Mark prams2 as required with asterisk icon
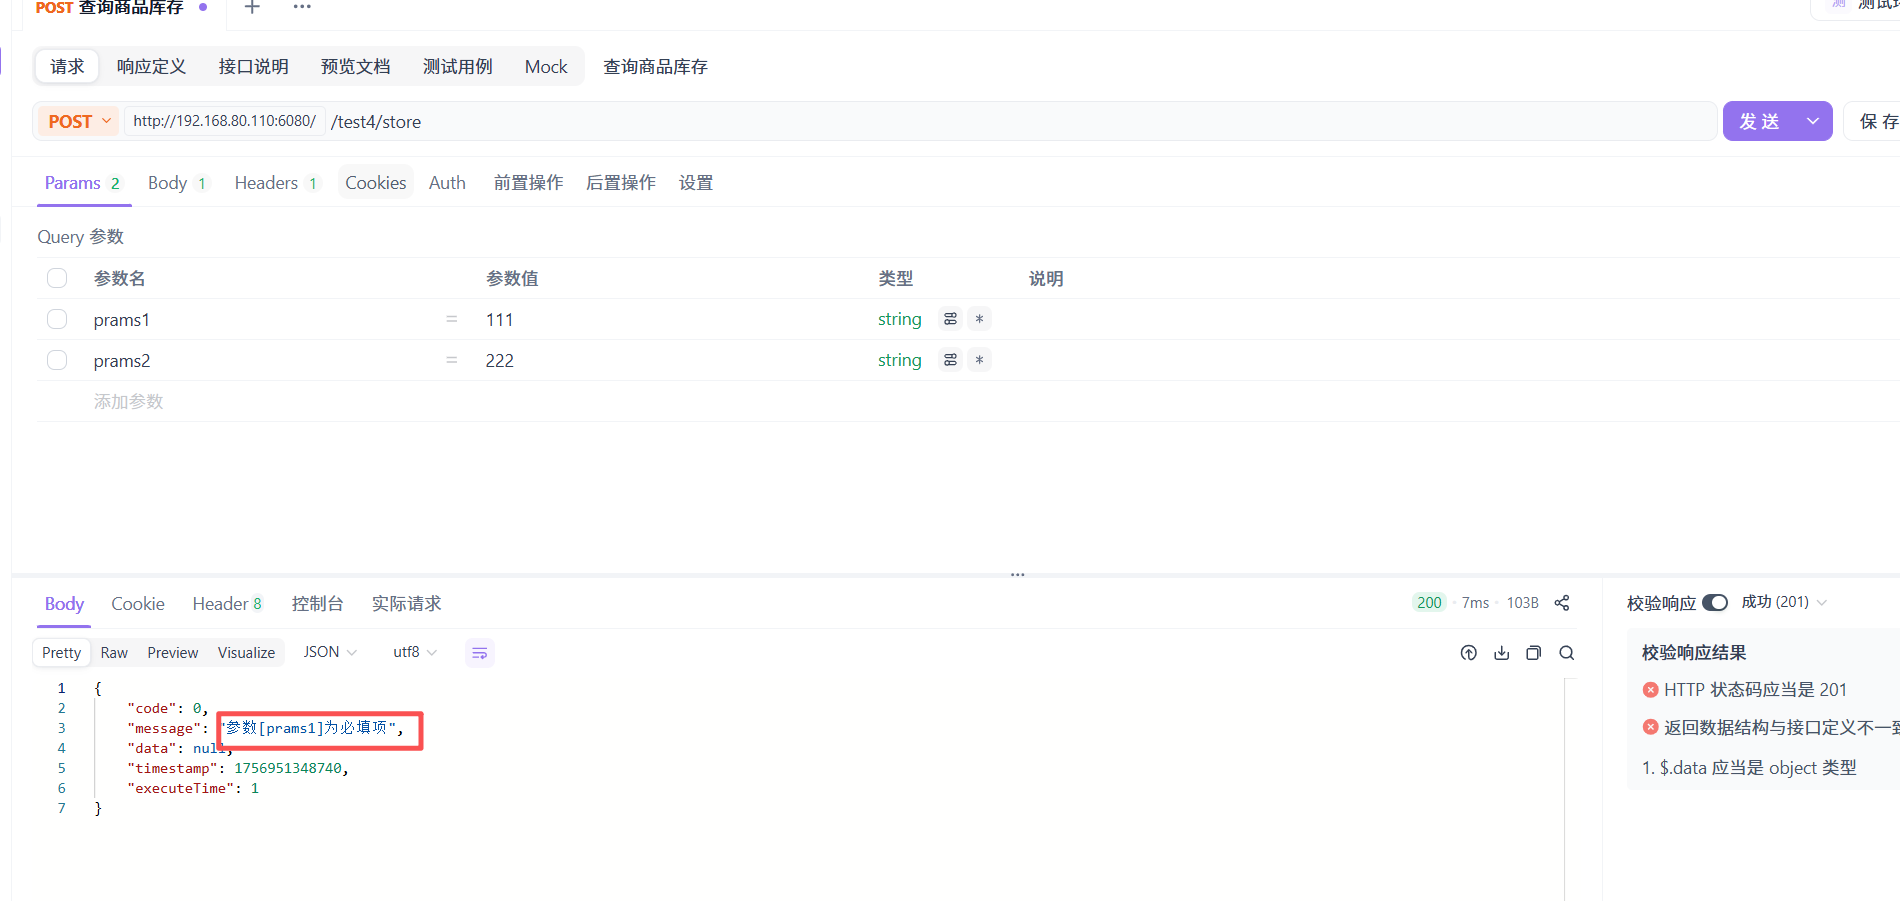Screen dimensions: 1900x901 pyautogui.click(x=979, y=359)
